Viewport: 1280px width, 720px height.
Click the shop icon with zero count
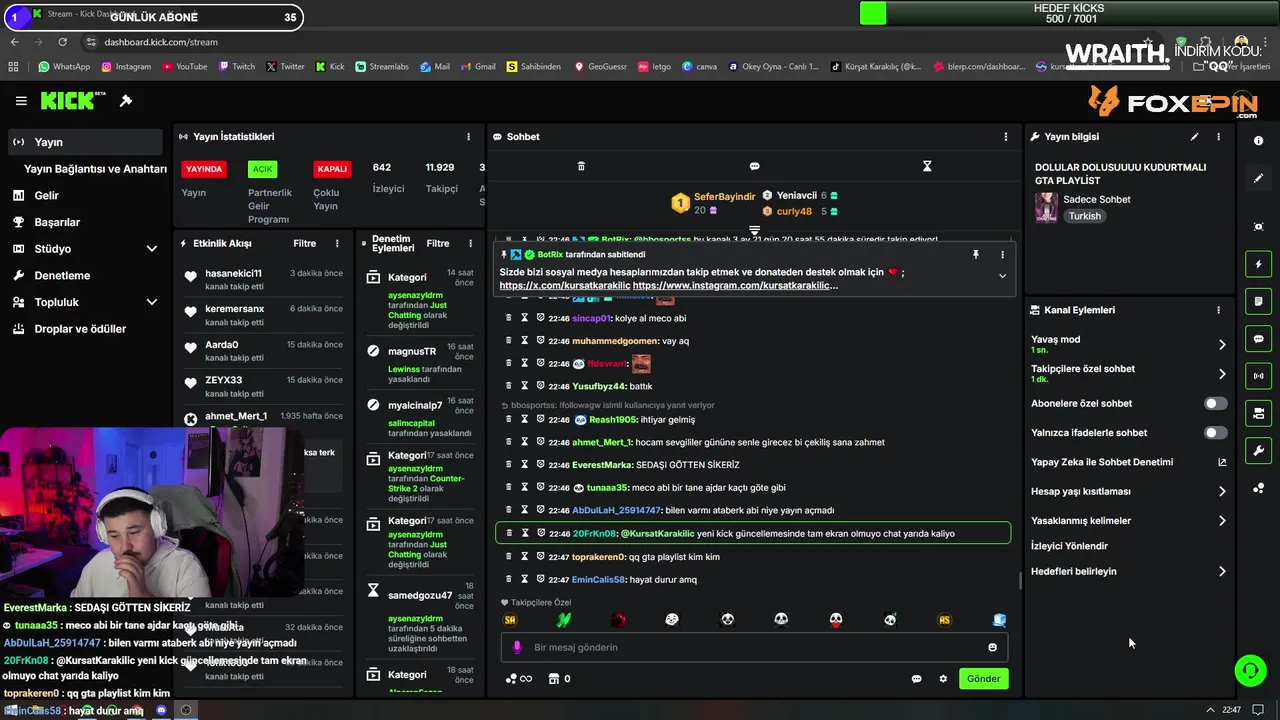click(x=559, y=679)
